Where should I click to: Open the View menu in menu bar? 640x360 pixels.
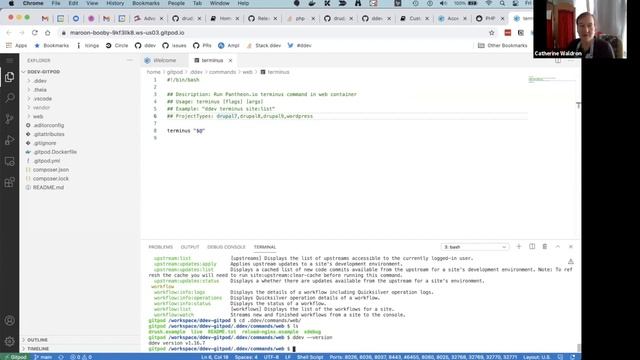click(x=92, y=3)
